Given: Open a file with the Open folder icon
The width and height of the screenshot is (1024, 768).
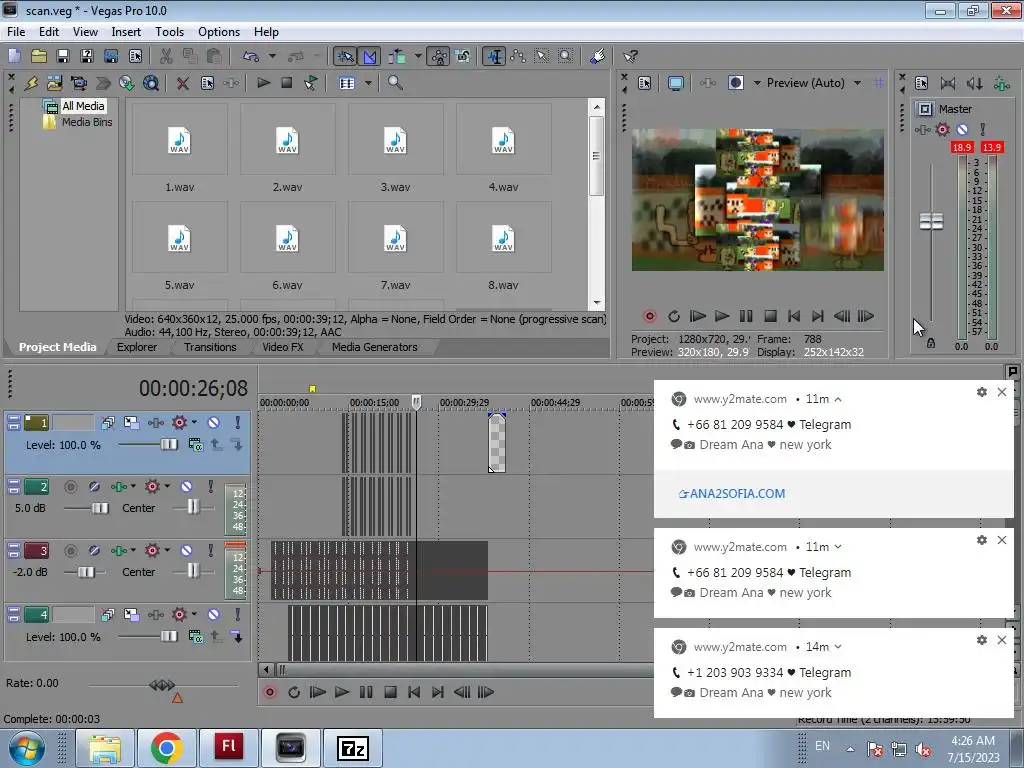Looking at the screenshot, I should (39, 56).
